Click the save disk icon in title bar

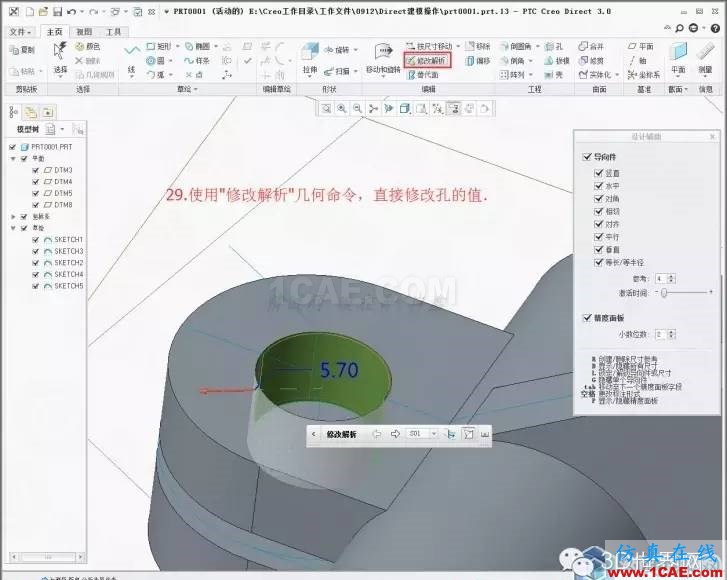pos(57,12)
